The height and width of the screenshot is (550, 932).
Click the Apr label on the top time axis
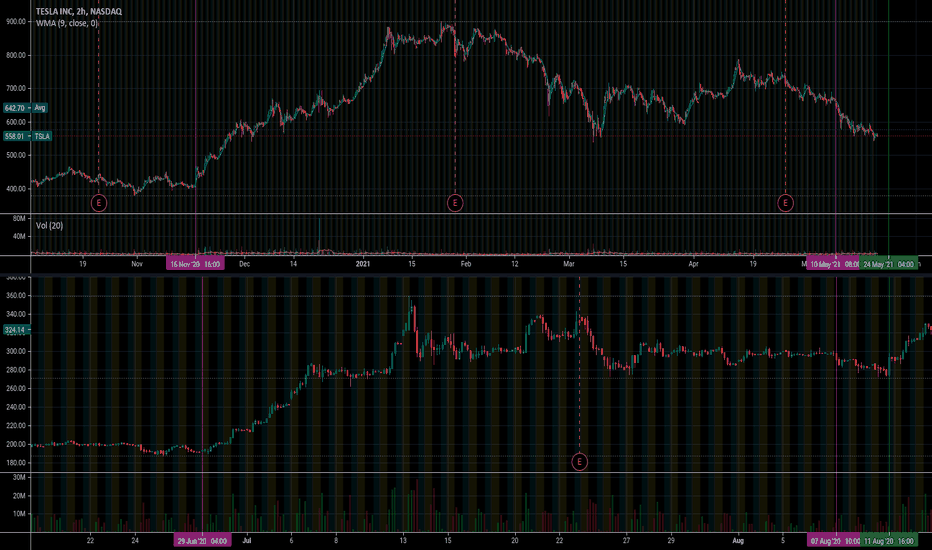click(x=693, y=264)
